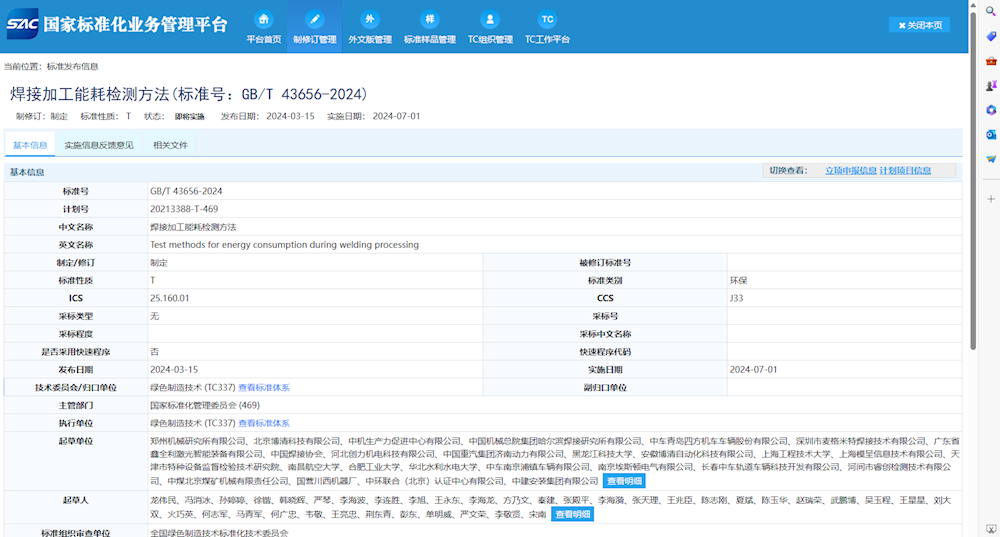The width and height of the screenshot is (1000, 537).
Task: Click the red toolbox sidebar icon
Action: pos(991,61)
